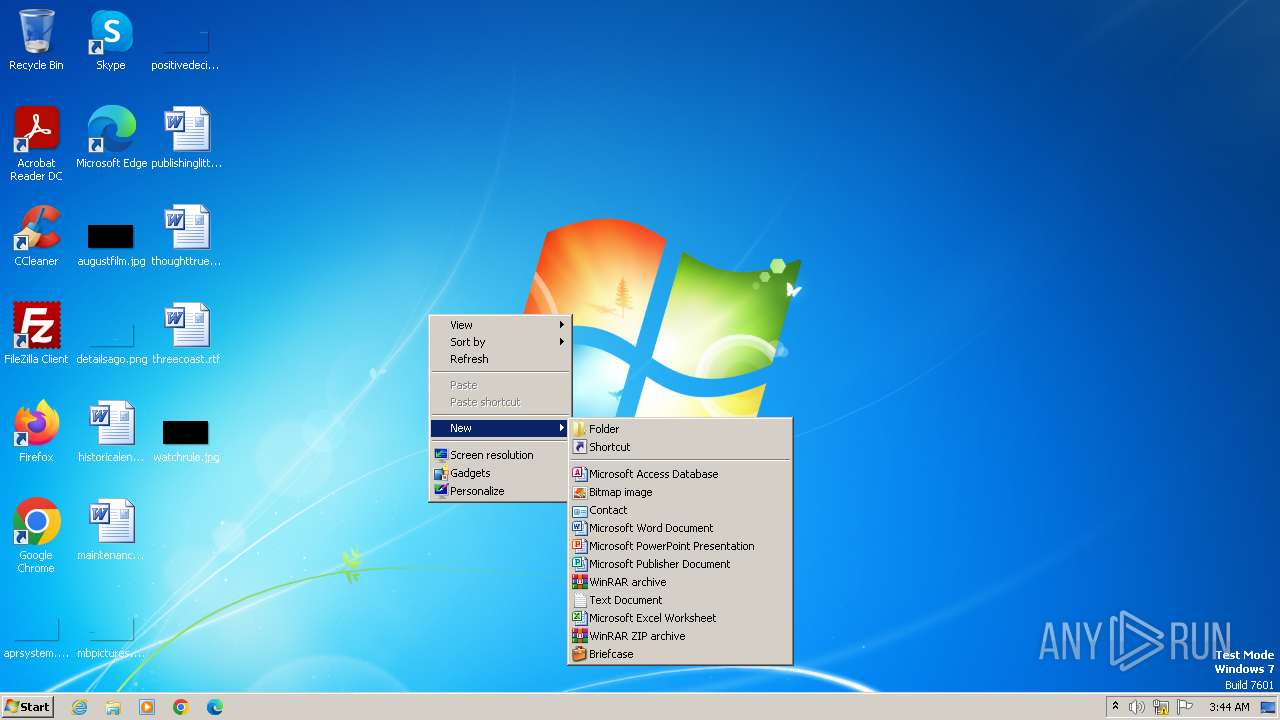Create a new Microsoft Access Database

coord(680,474)
